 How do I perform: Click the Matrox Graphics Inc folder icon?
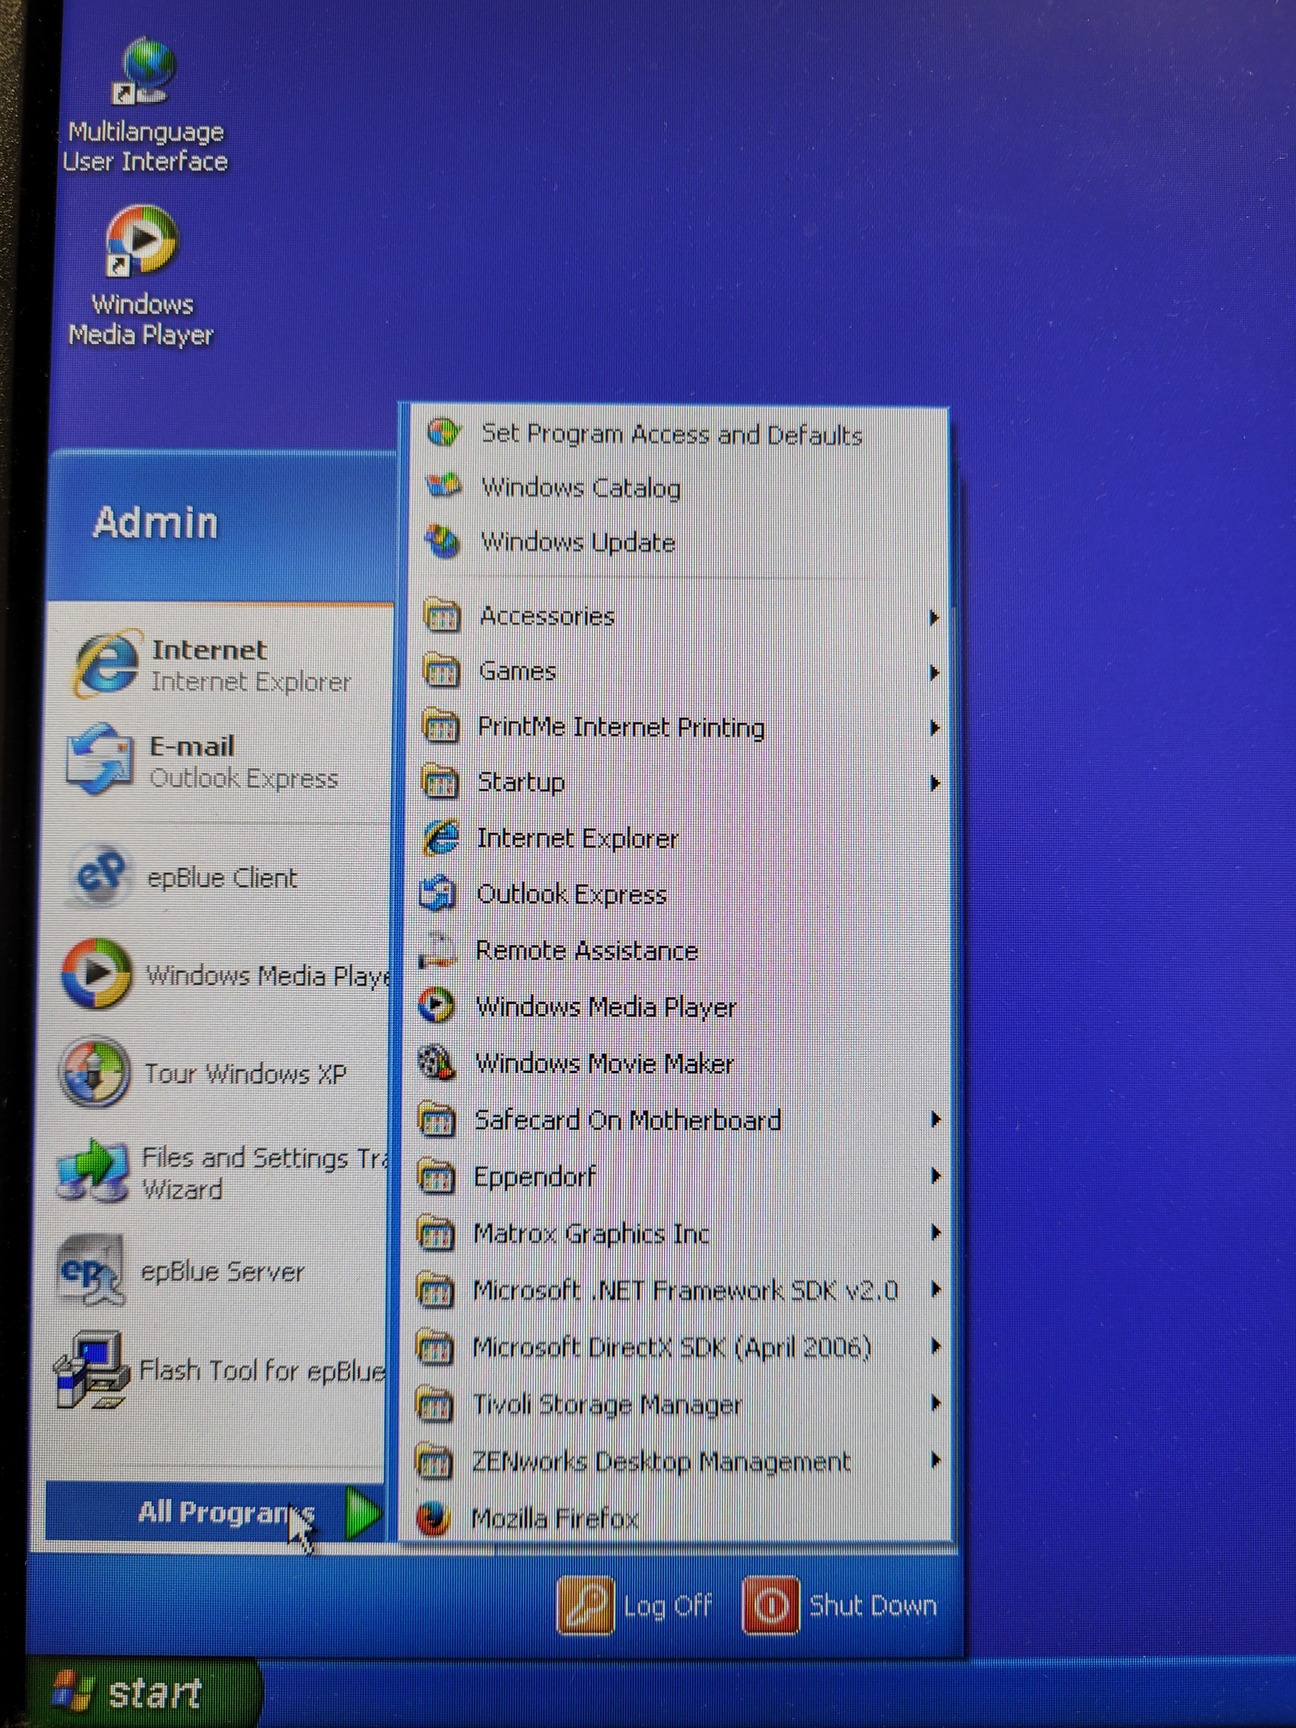click(435, 1233)
